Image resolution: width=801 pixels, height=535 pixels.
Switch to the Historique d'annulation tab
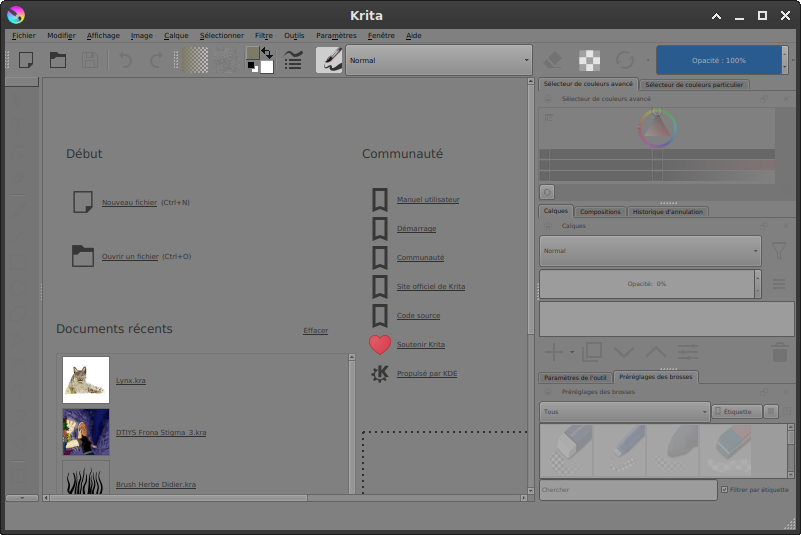coord(668,212)
